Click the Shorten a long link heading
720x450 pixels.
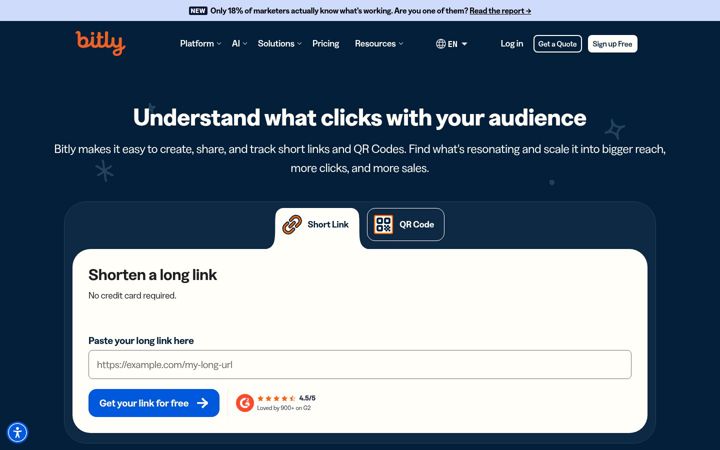pos(152,275)
